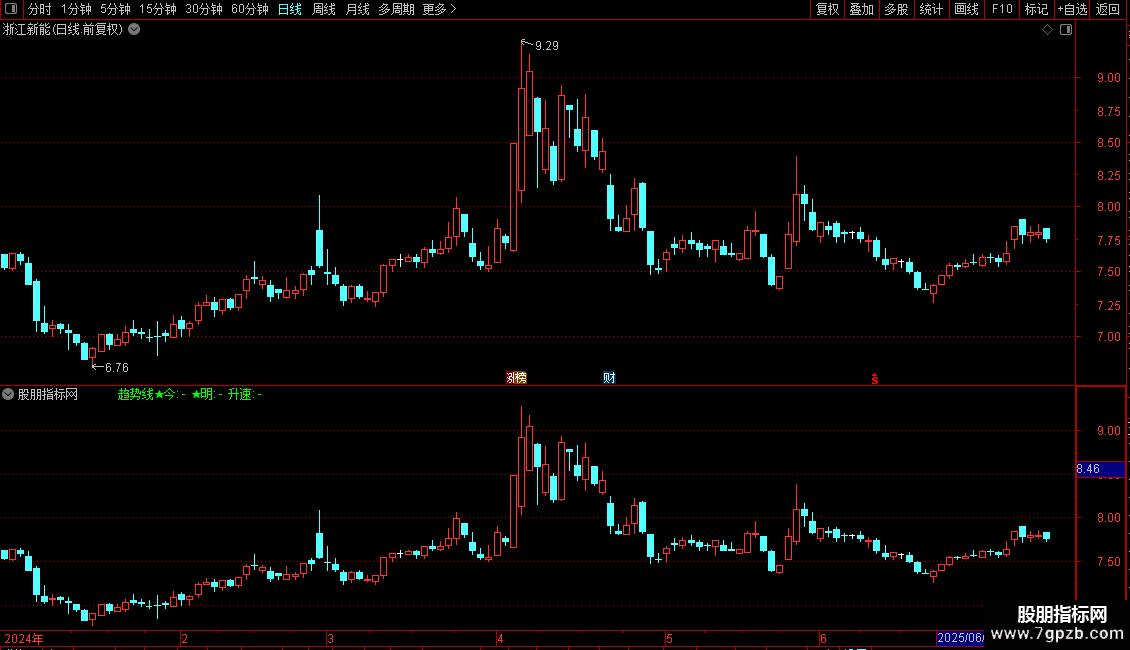Click the 股朋指标网 indicator name
Image resolution: width=1130 pixels, height=650 pixels.
pos(48,394)
